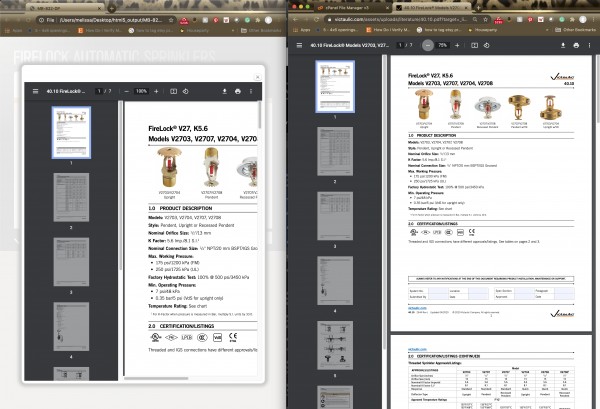Zoom in the right PDF viewer

[457, 45]
